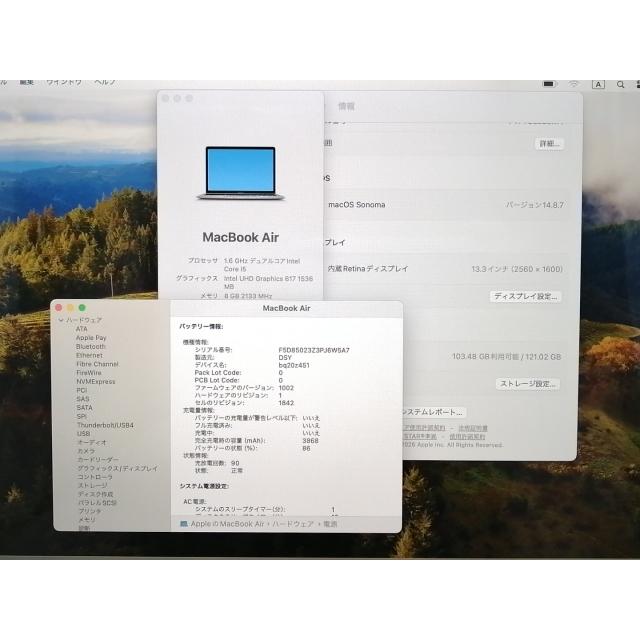Collapse the ハードウェア tree section
This screenshot has height=640, width=640.
click(x=61, y=320)
